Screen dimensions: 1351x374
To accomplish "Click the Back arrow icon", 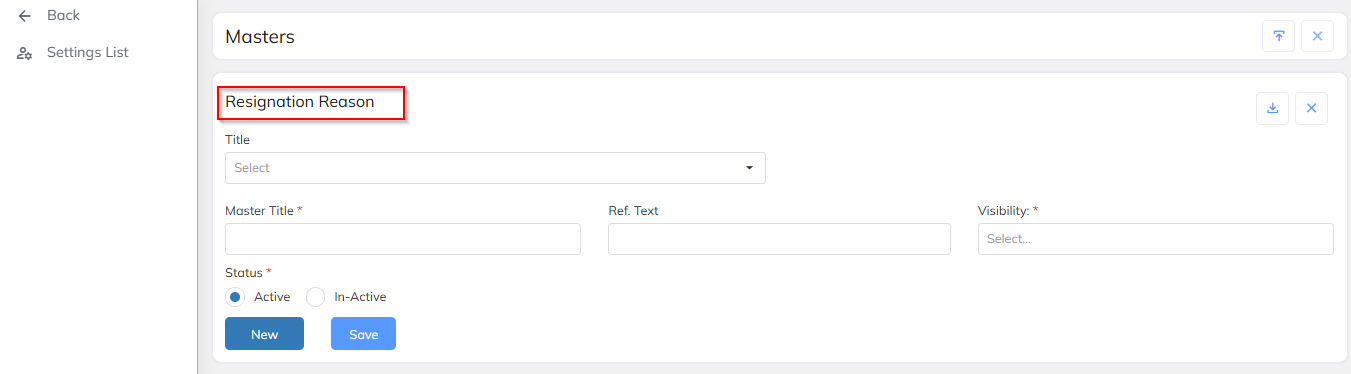I will click(25, 16).
